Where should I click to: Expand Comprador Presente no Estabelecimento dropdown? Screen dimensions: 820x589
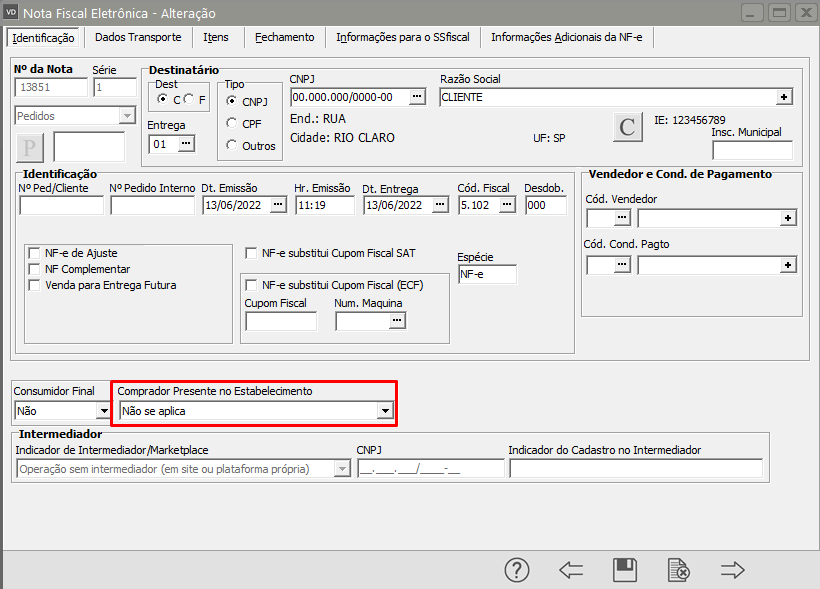tap(384, 411)
